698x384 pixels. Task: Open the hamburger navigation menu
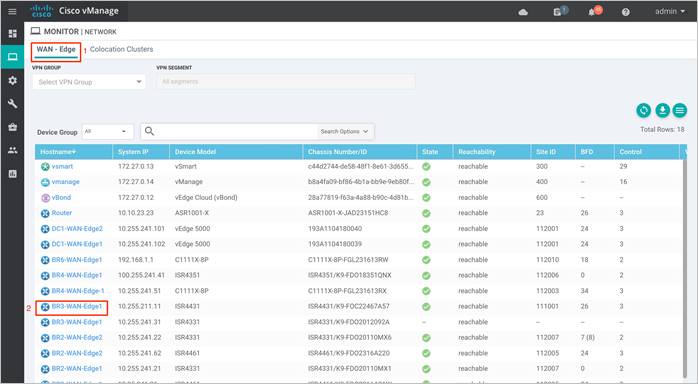(x=12, y=11)
